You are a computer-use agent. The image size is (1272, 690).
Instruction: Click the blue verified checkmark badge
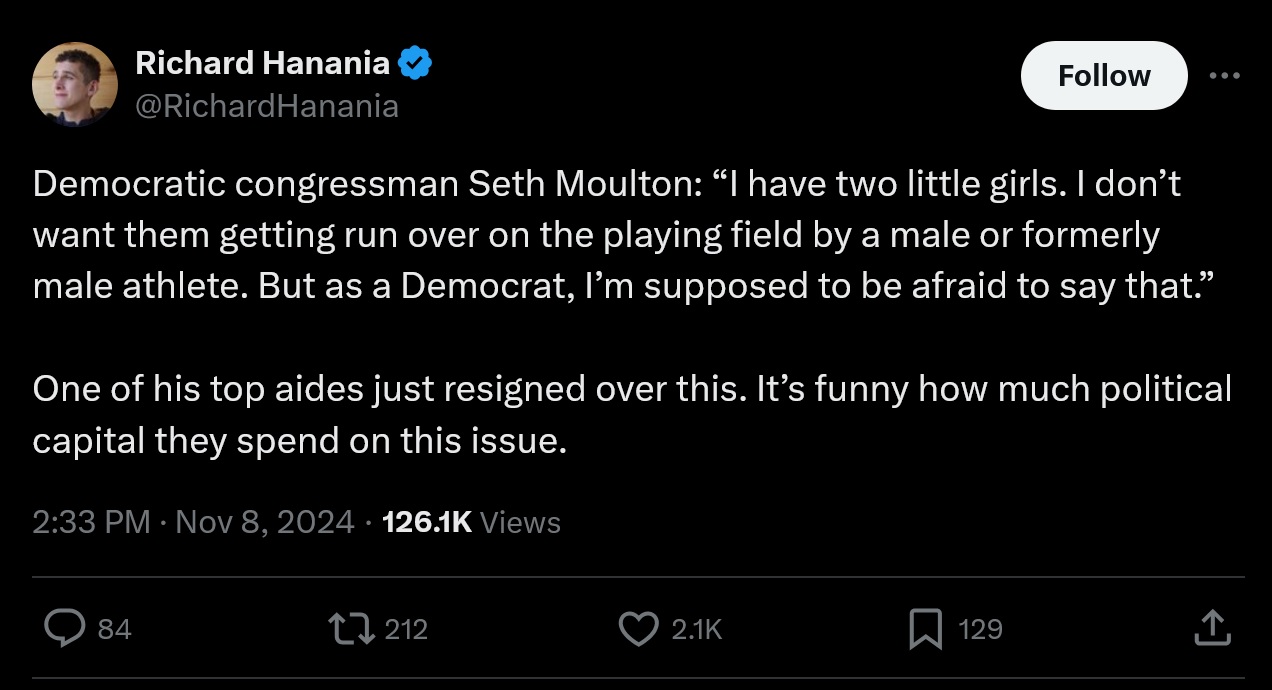(x=415, y=65)
